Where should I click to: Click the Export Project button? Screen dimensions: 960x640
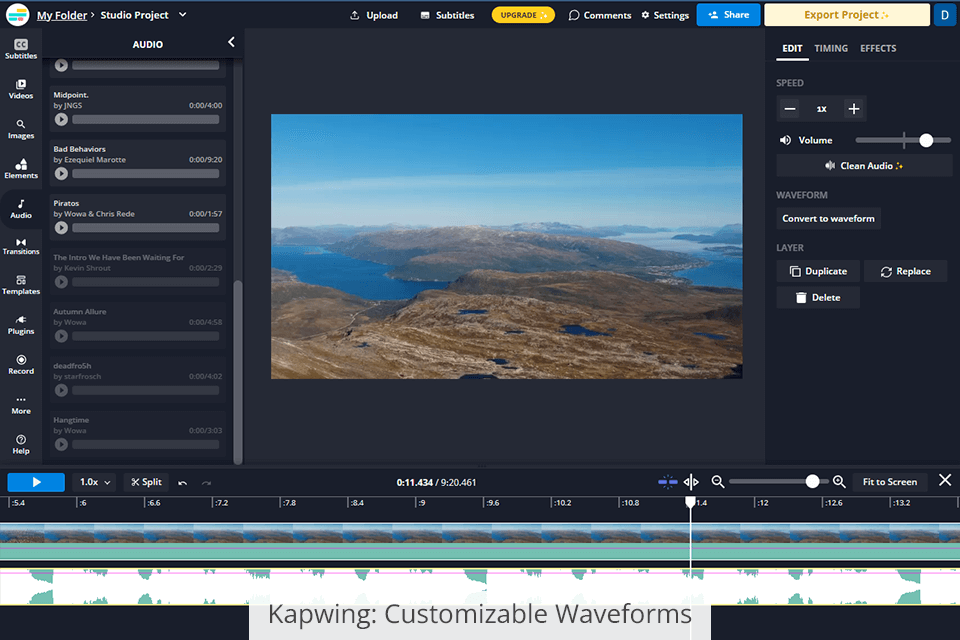847,15
